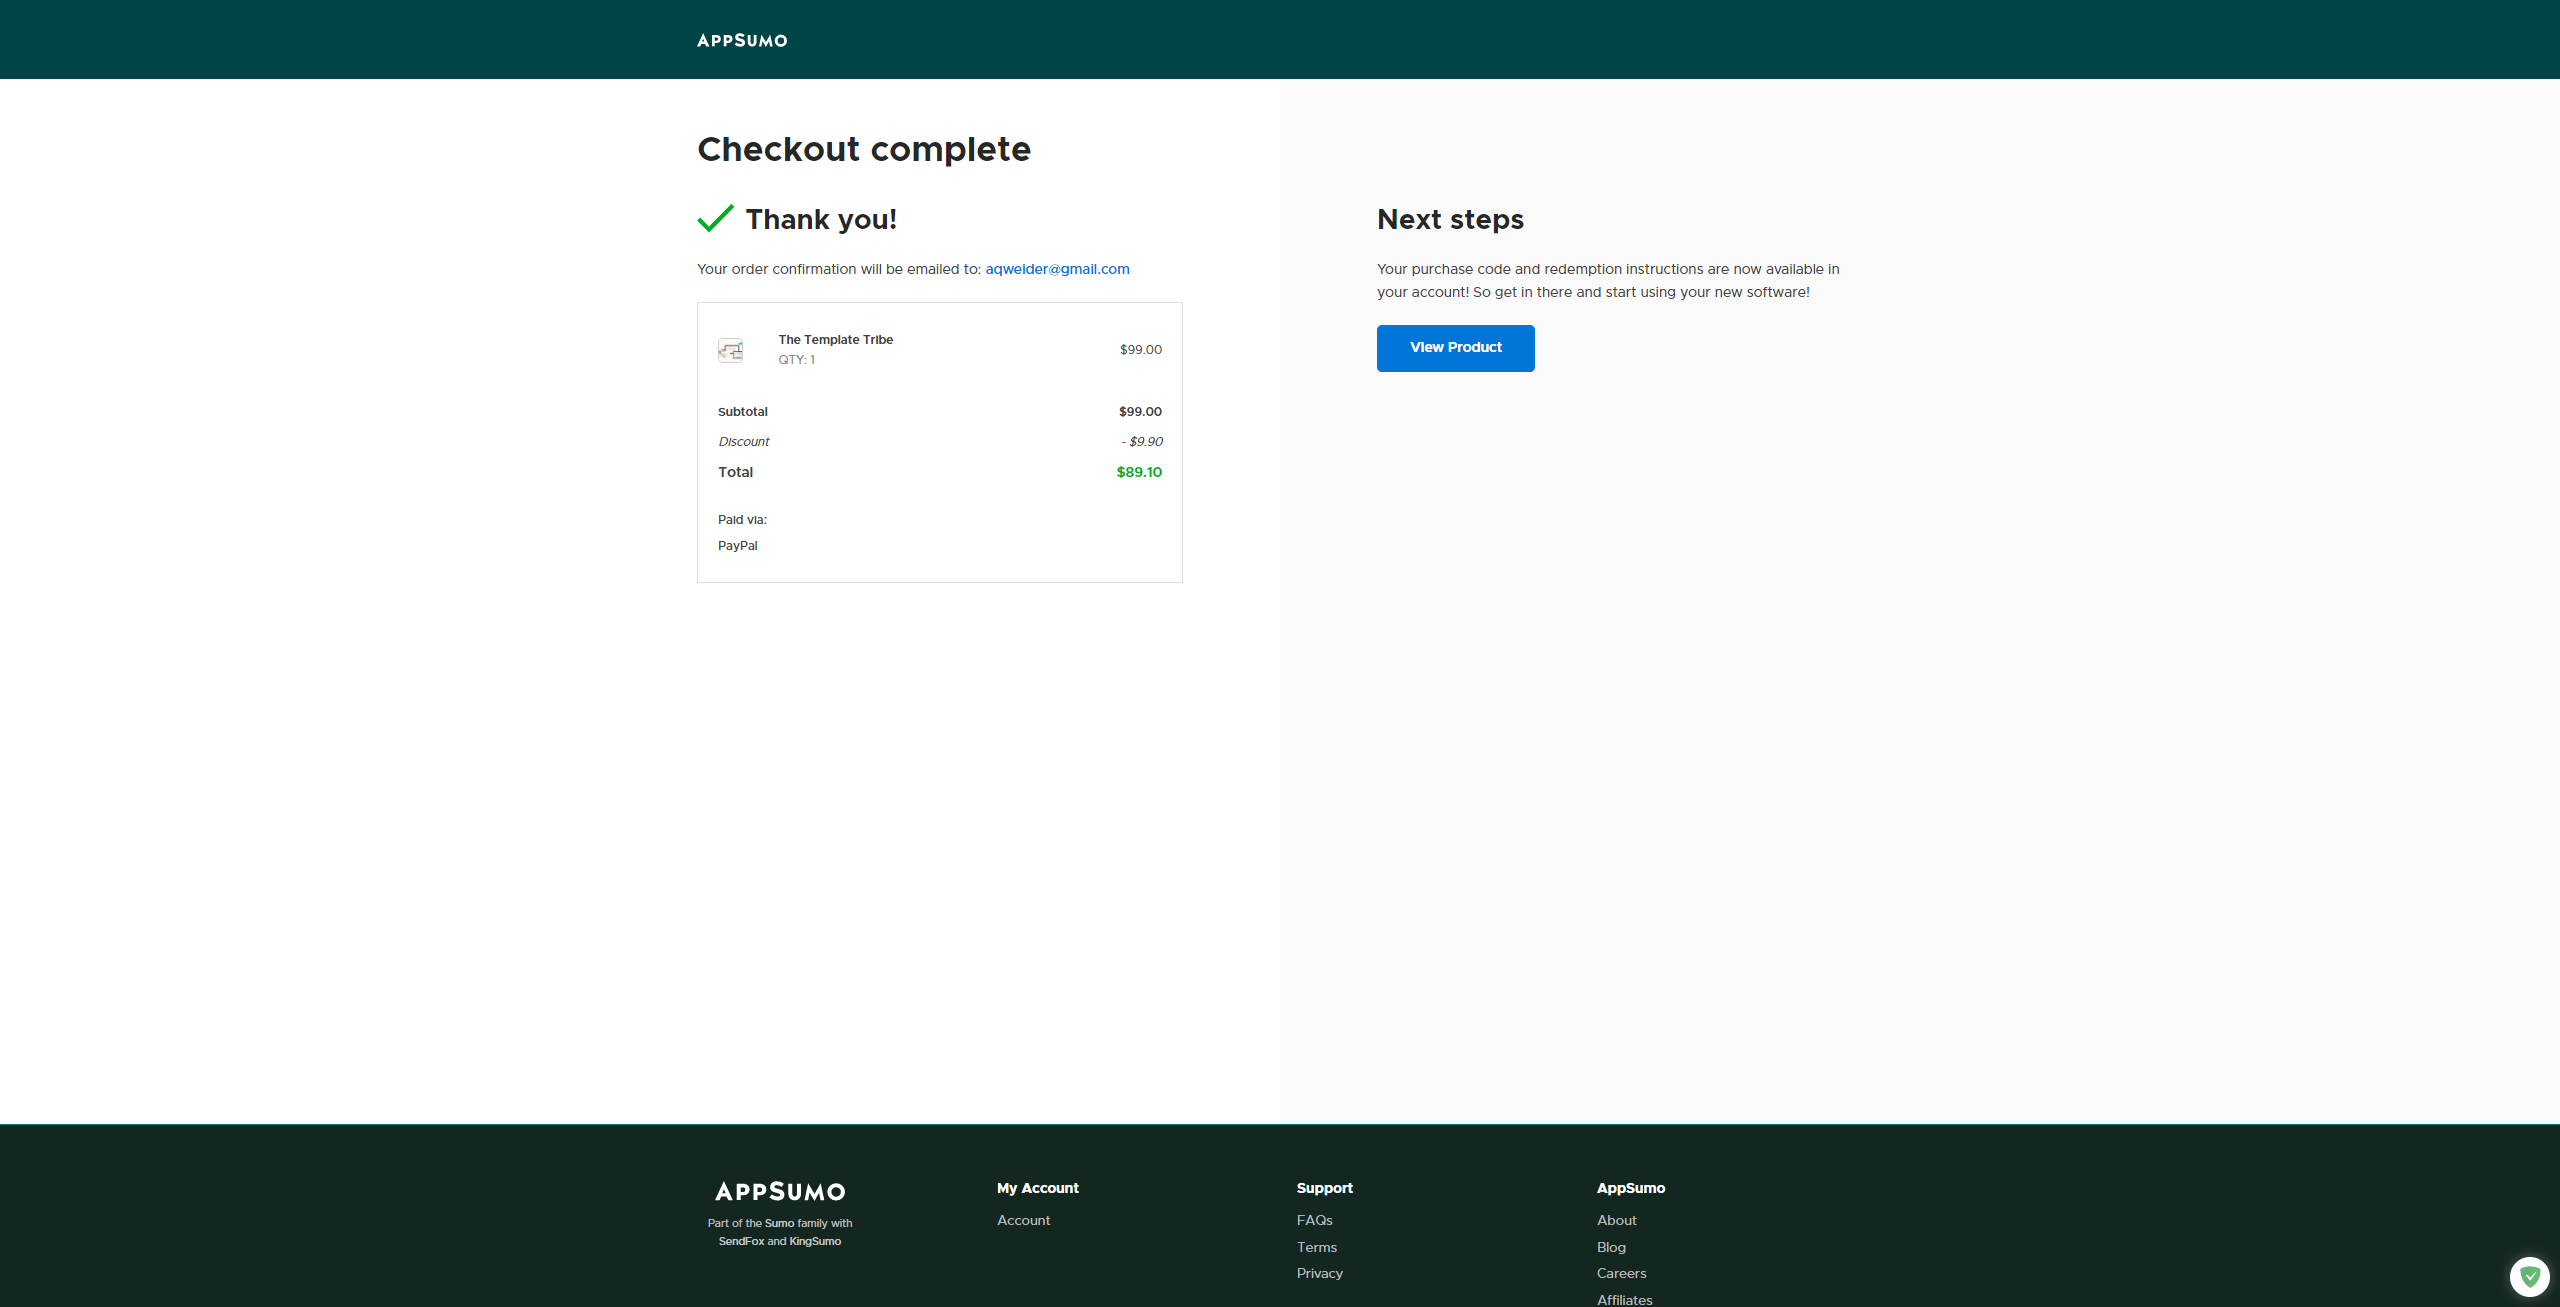Click the SendFox link in footer

[x=741, y=1241]
